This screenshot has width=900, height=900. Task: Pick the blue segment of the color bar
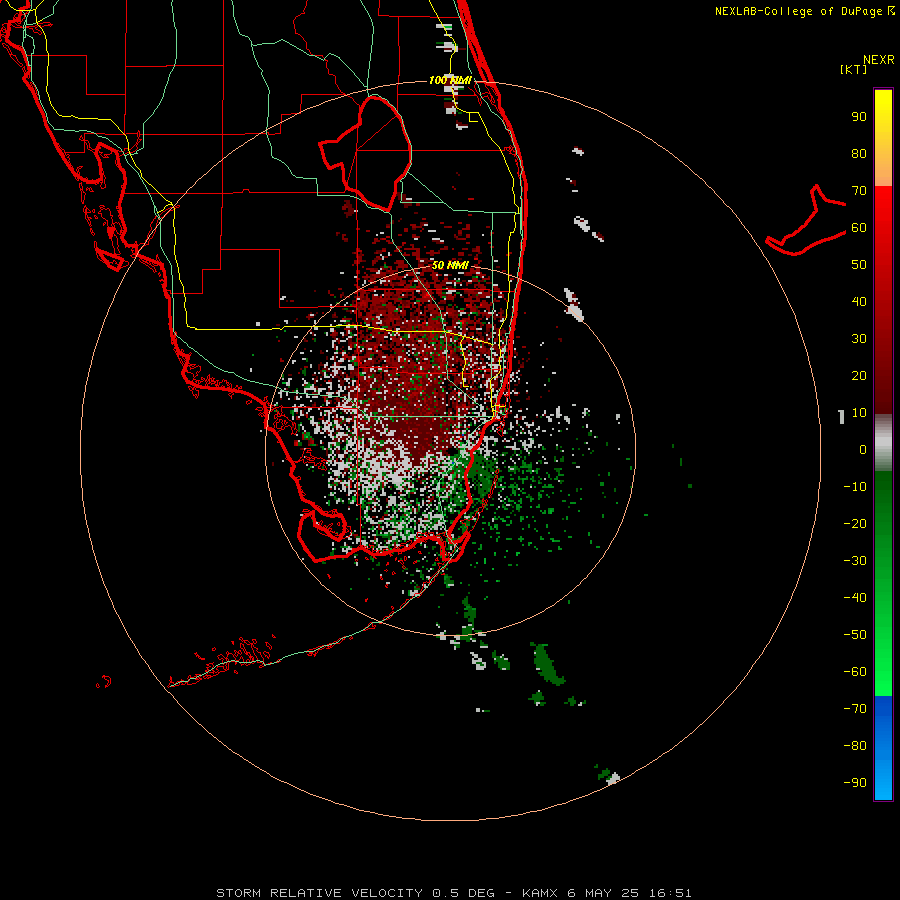tap(883, 747)
